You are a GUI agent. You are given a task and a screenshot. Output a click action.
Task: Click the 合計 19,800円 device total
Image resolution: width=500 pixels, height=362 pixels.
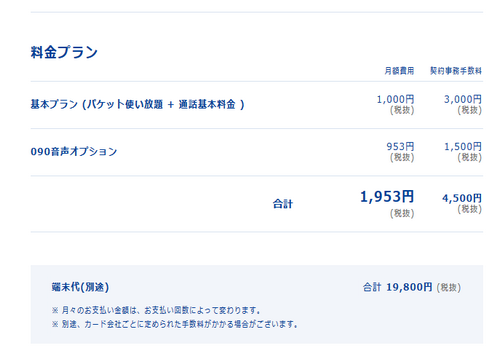click(x=397, y=287)
